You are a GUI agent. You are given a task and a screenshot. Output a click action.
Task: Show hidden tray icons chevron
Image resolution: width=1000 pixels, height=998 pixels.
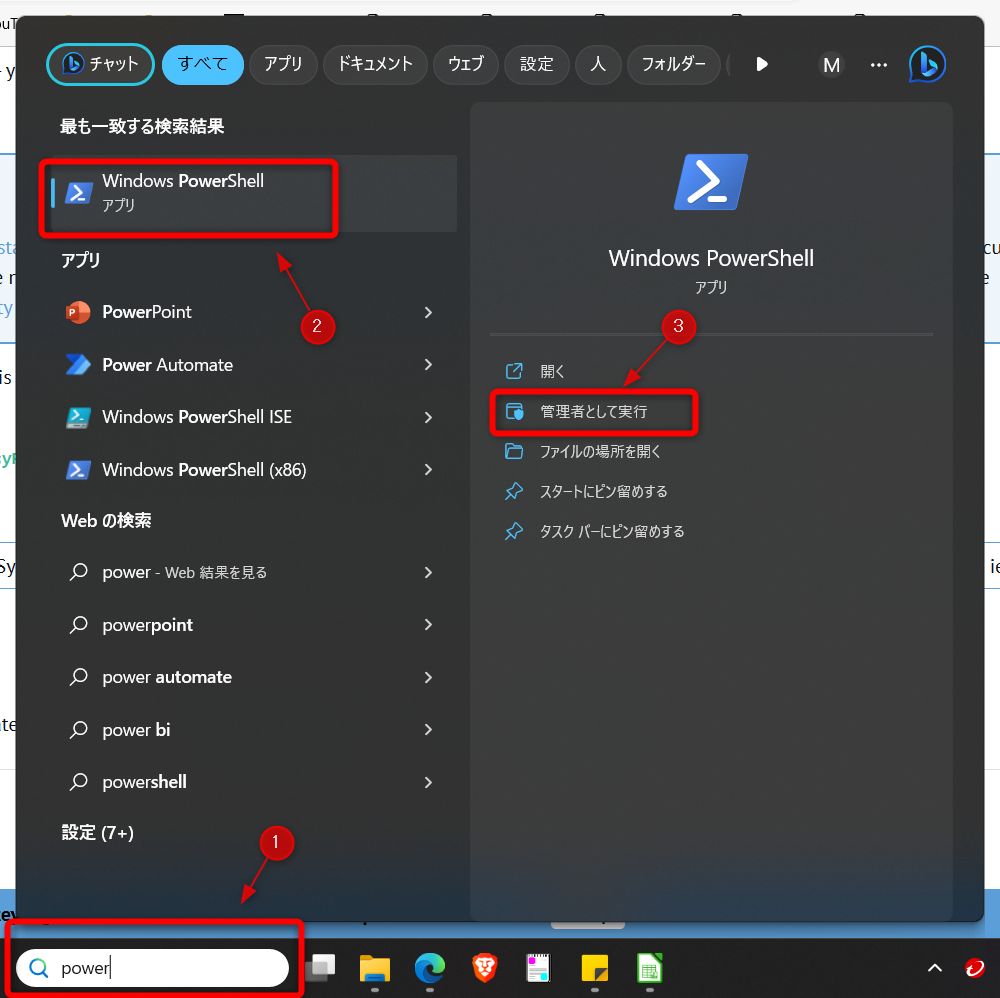coord(934,968)
